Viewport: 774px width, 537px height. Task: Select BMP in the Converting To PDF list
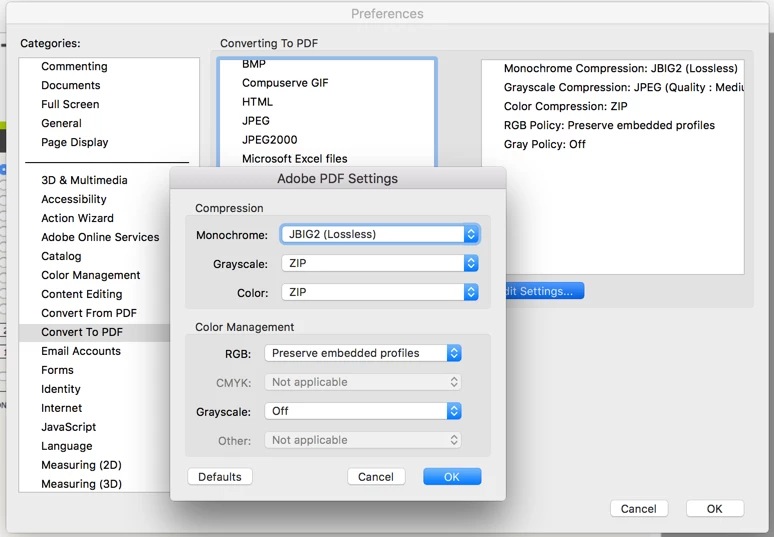[254, 65]
